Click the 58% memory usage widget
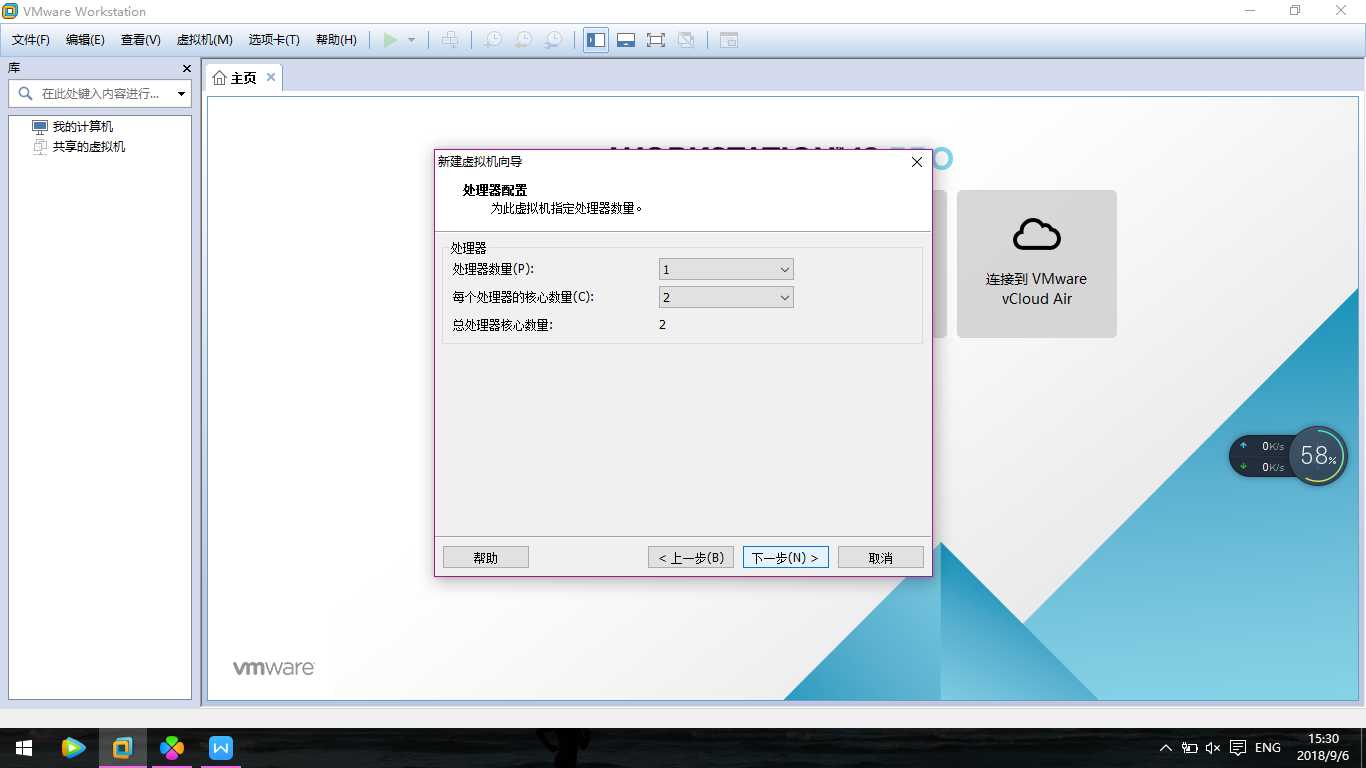 (1318, 456)
